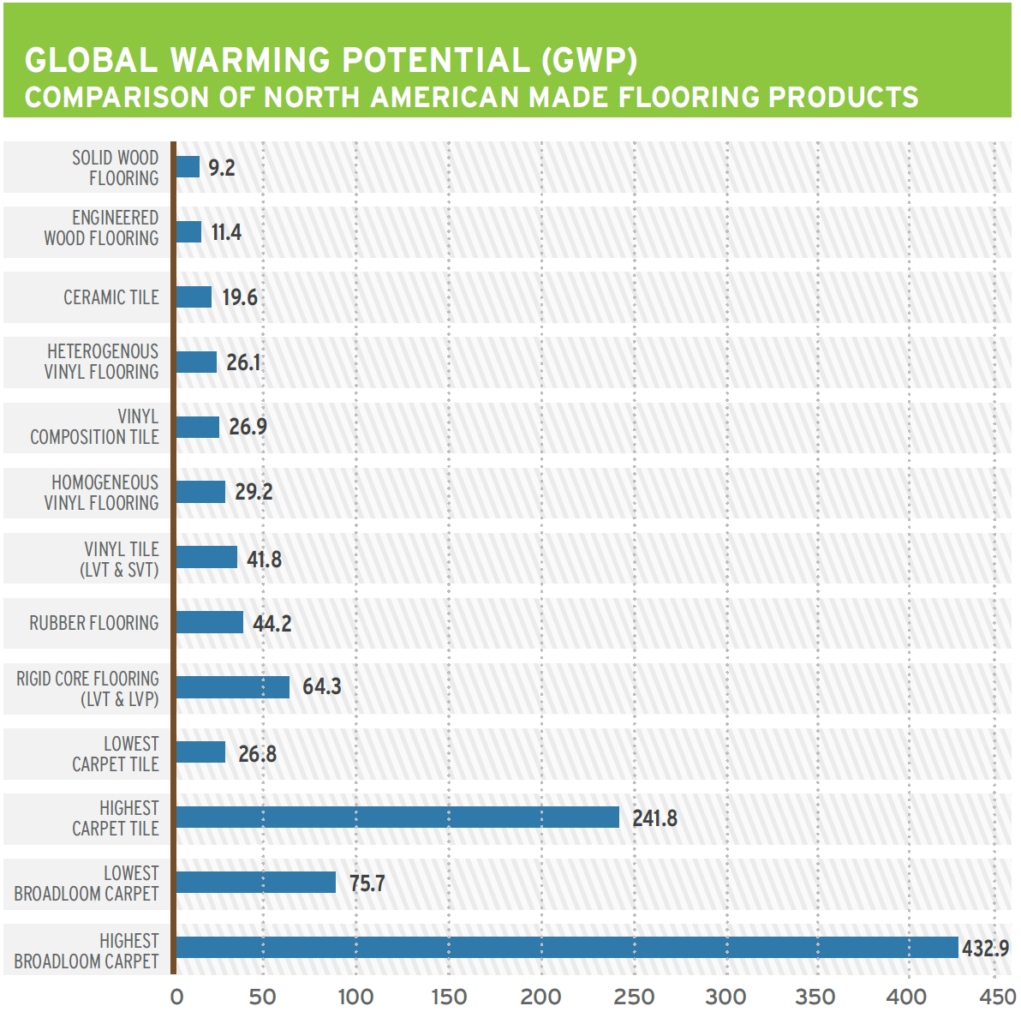Viewport: 1021px width, 1024px height.
Task: Select the 'Rigid Core Flooring (LVT & LVP)' label
Action: click(x=88, y=689)
